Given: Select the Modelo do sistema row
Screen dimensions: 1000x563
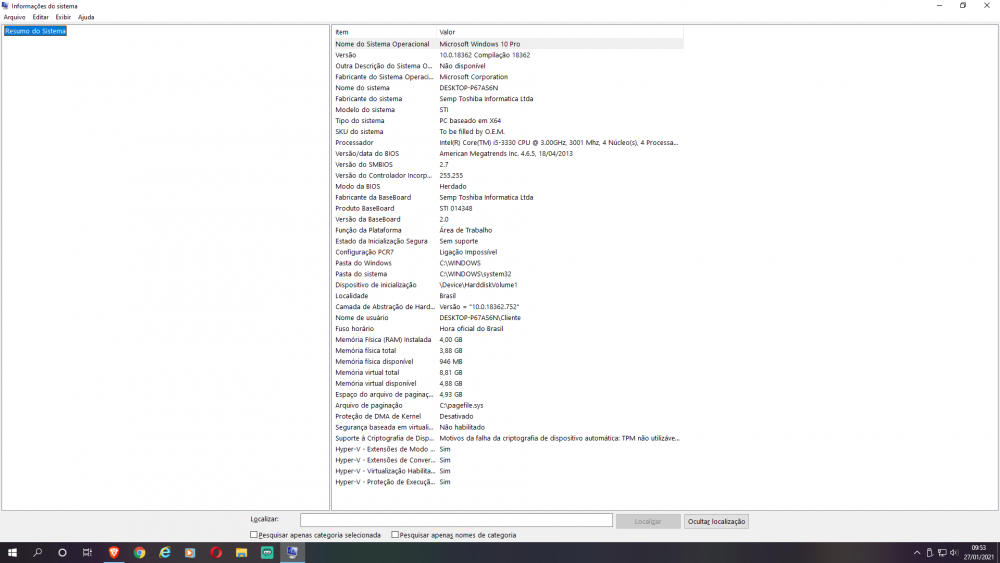Looking at the screenshot, I should click(x=508, y=110).
